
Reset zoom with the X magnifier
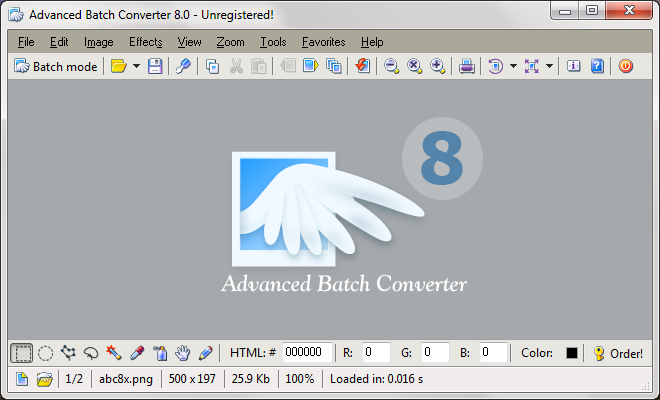click(414, 67)
